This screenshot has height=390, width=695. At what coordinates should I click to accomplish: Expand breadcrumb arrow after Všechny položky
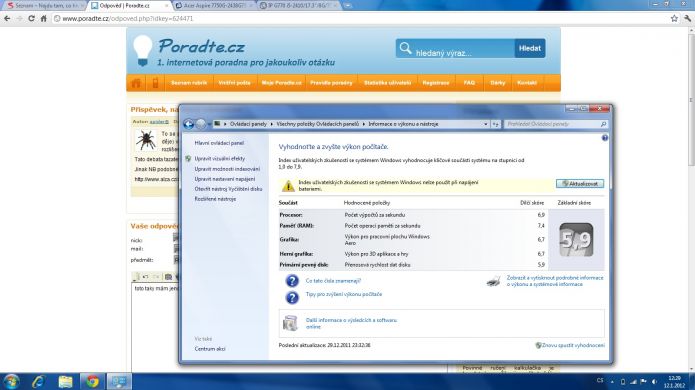(364, 124)
